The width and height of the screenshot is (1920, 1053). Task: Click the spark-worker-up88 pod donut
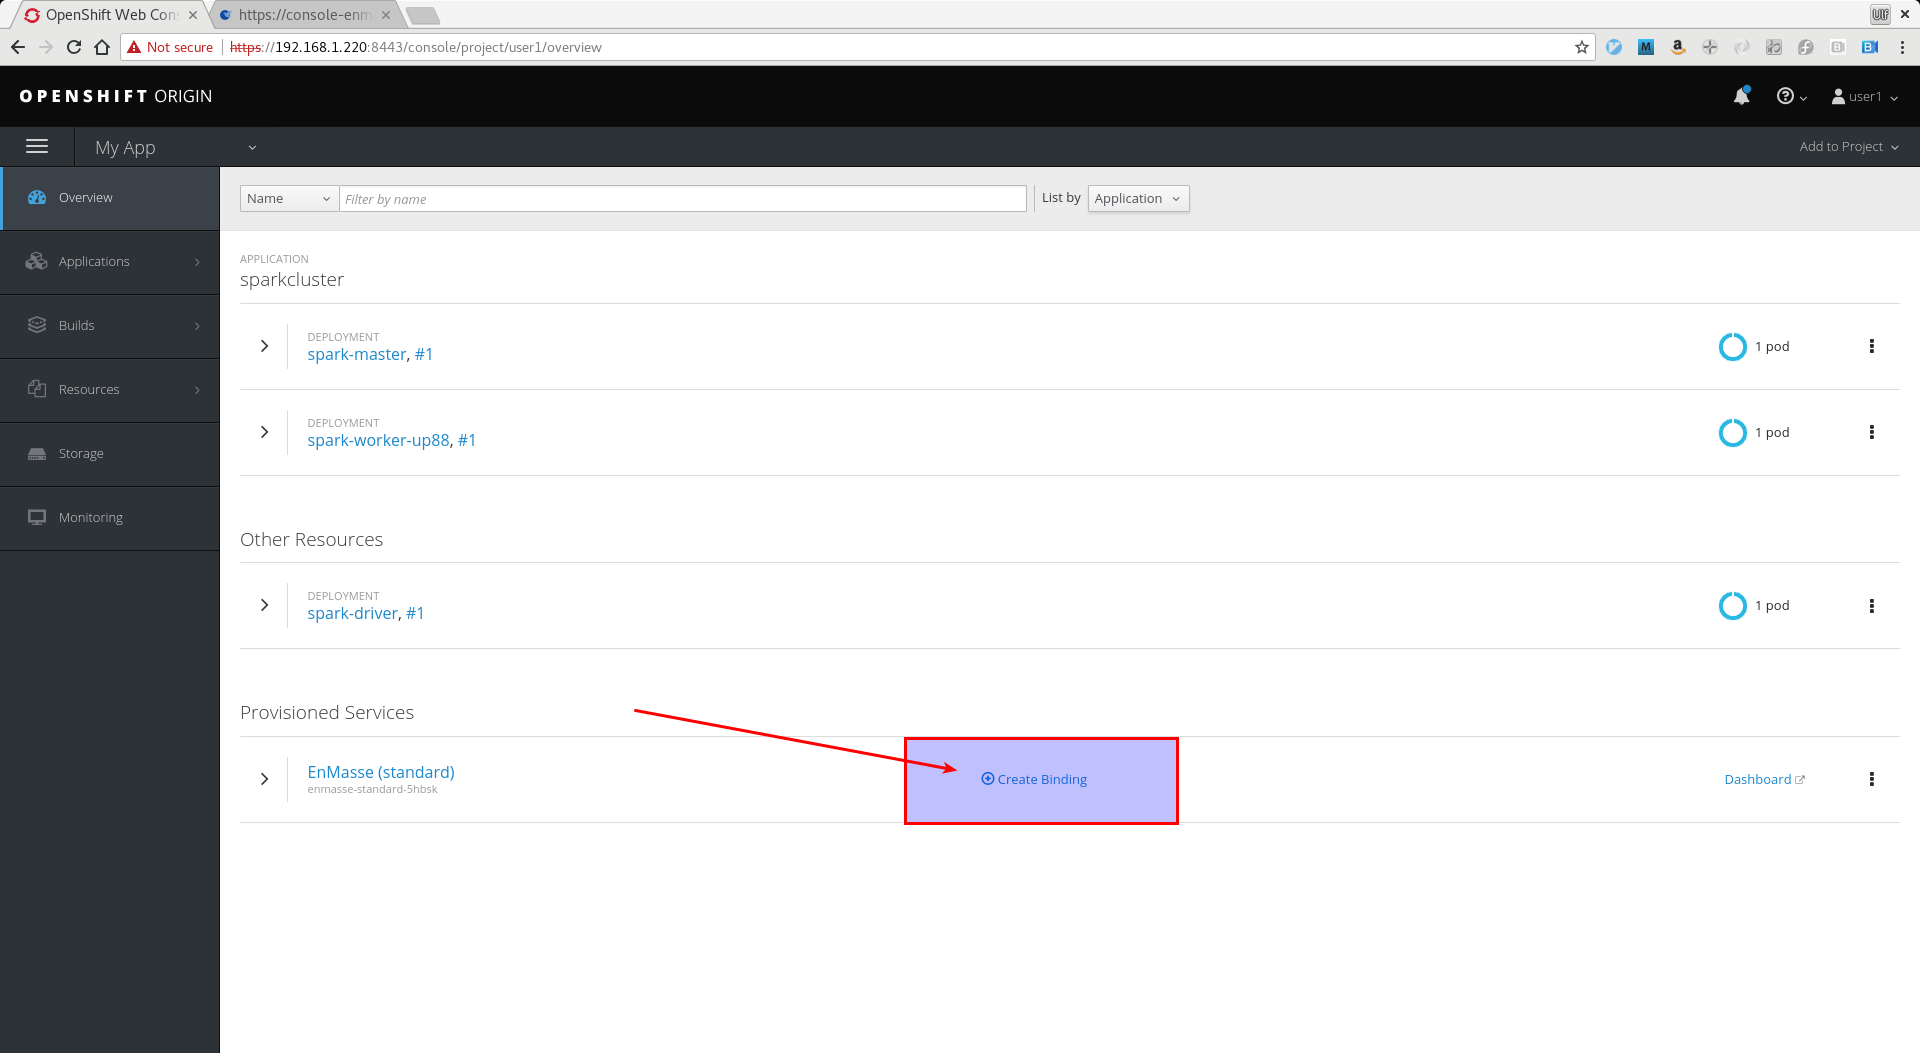click(x=1732, y=432)
